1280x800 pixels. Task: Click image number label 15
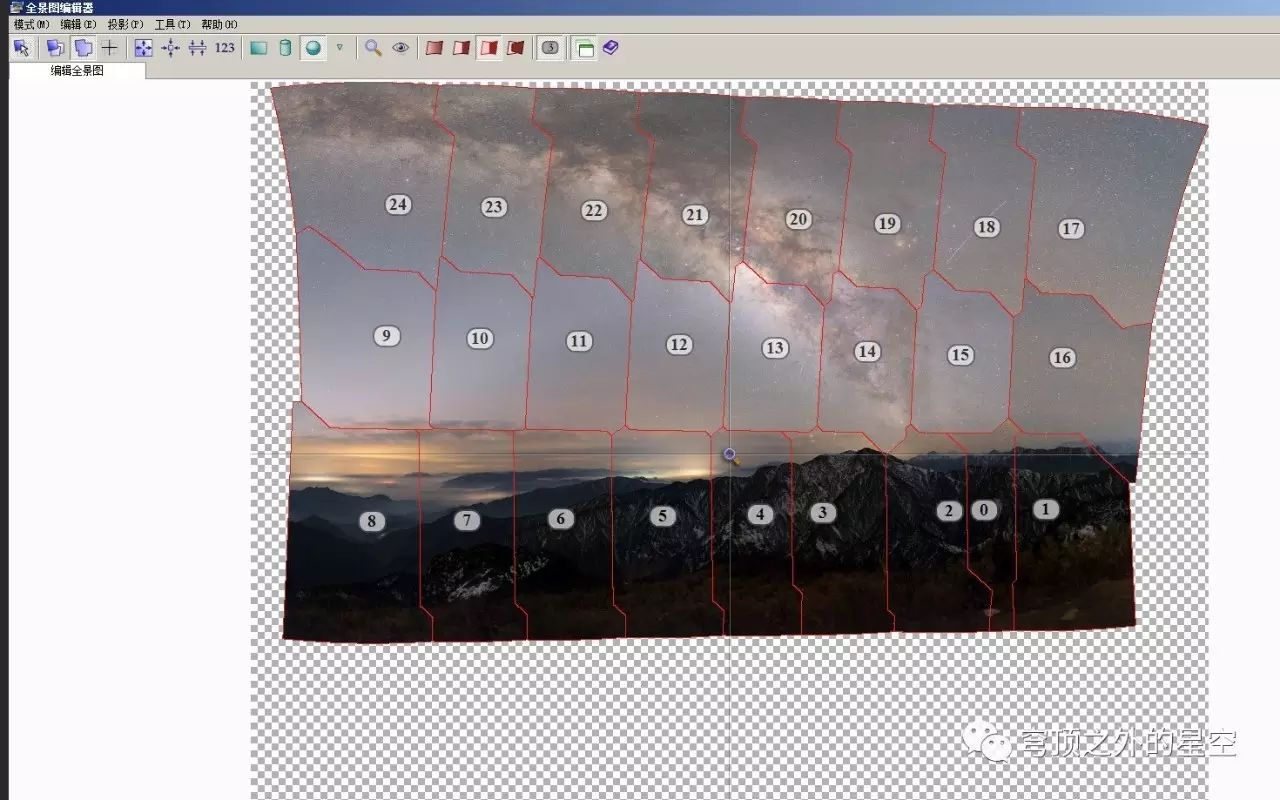point(960,355)
